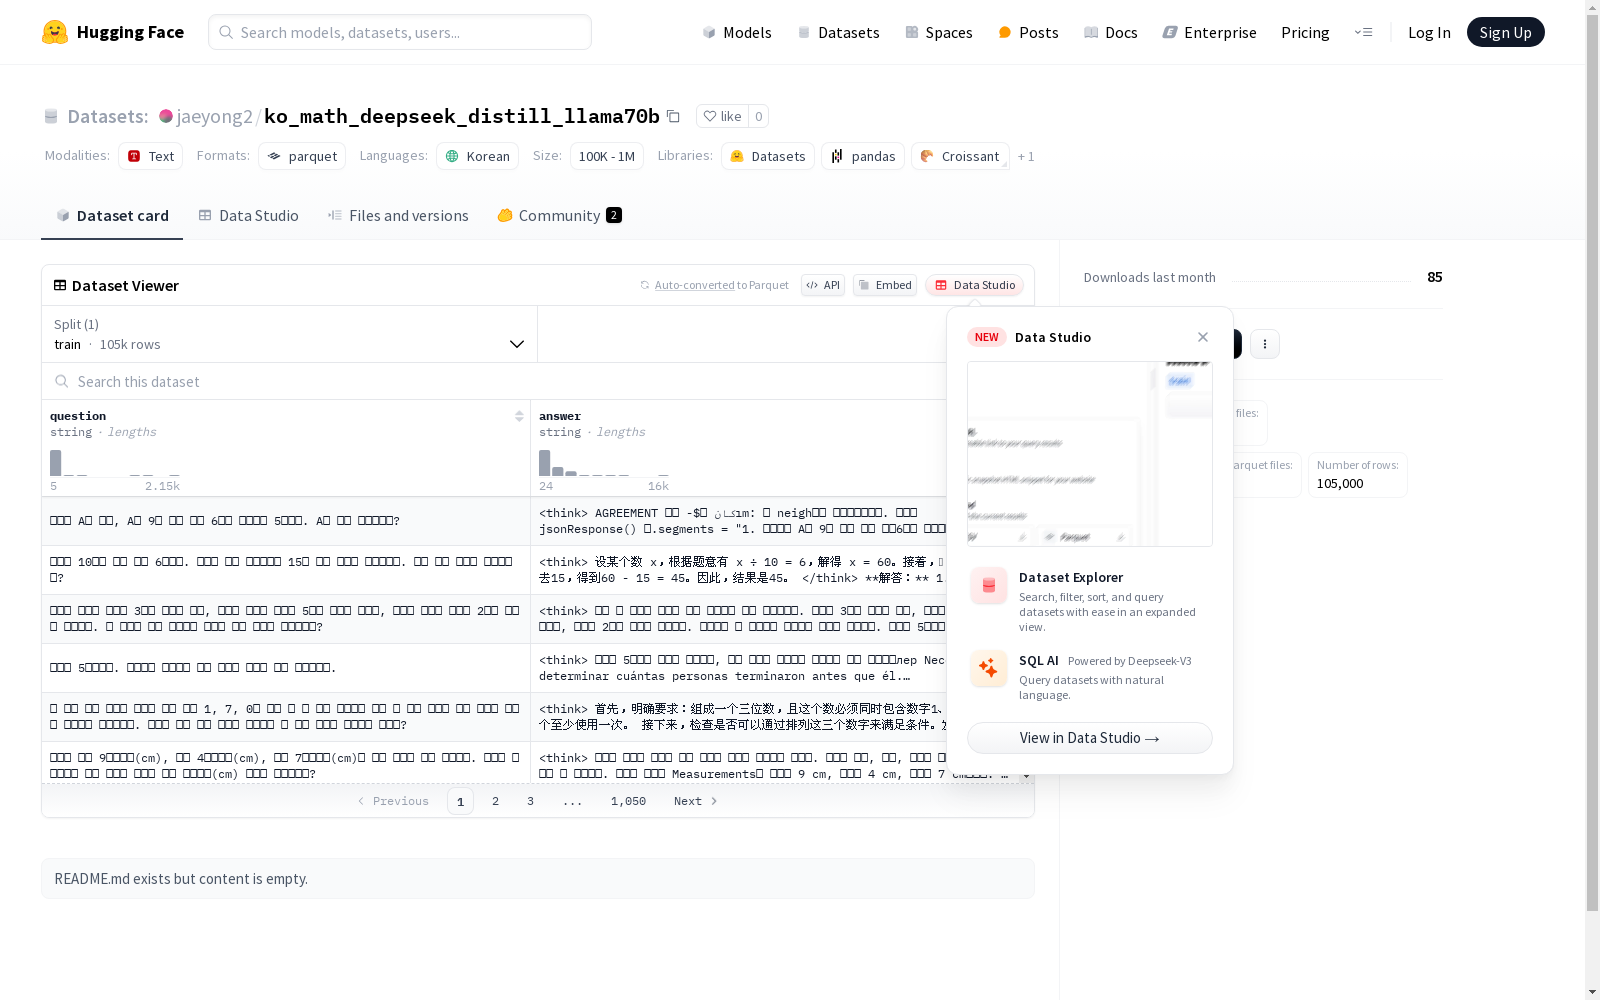Screen dimensions: 1600x1000
Task: Click the SQL AI sparkle icon
Action: pyautogui.click(x=989, y=668)
